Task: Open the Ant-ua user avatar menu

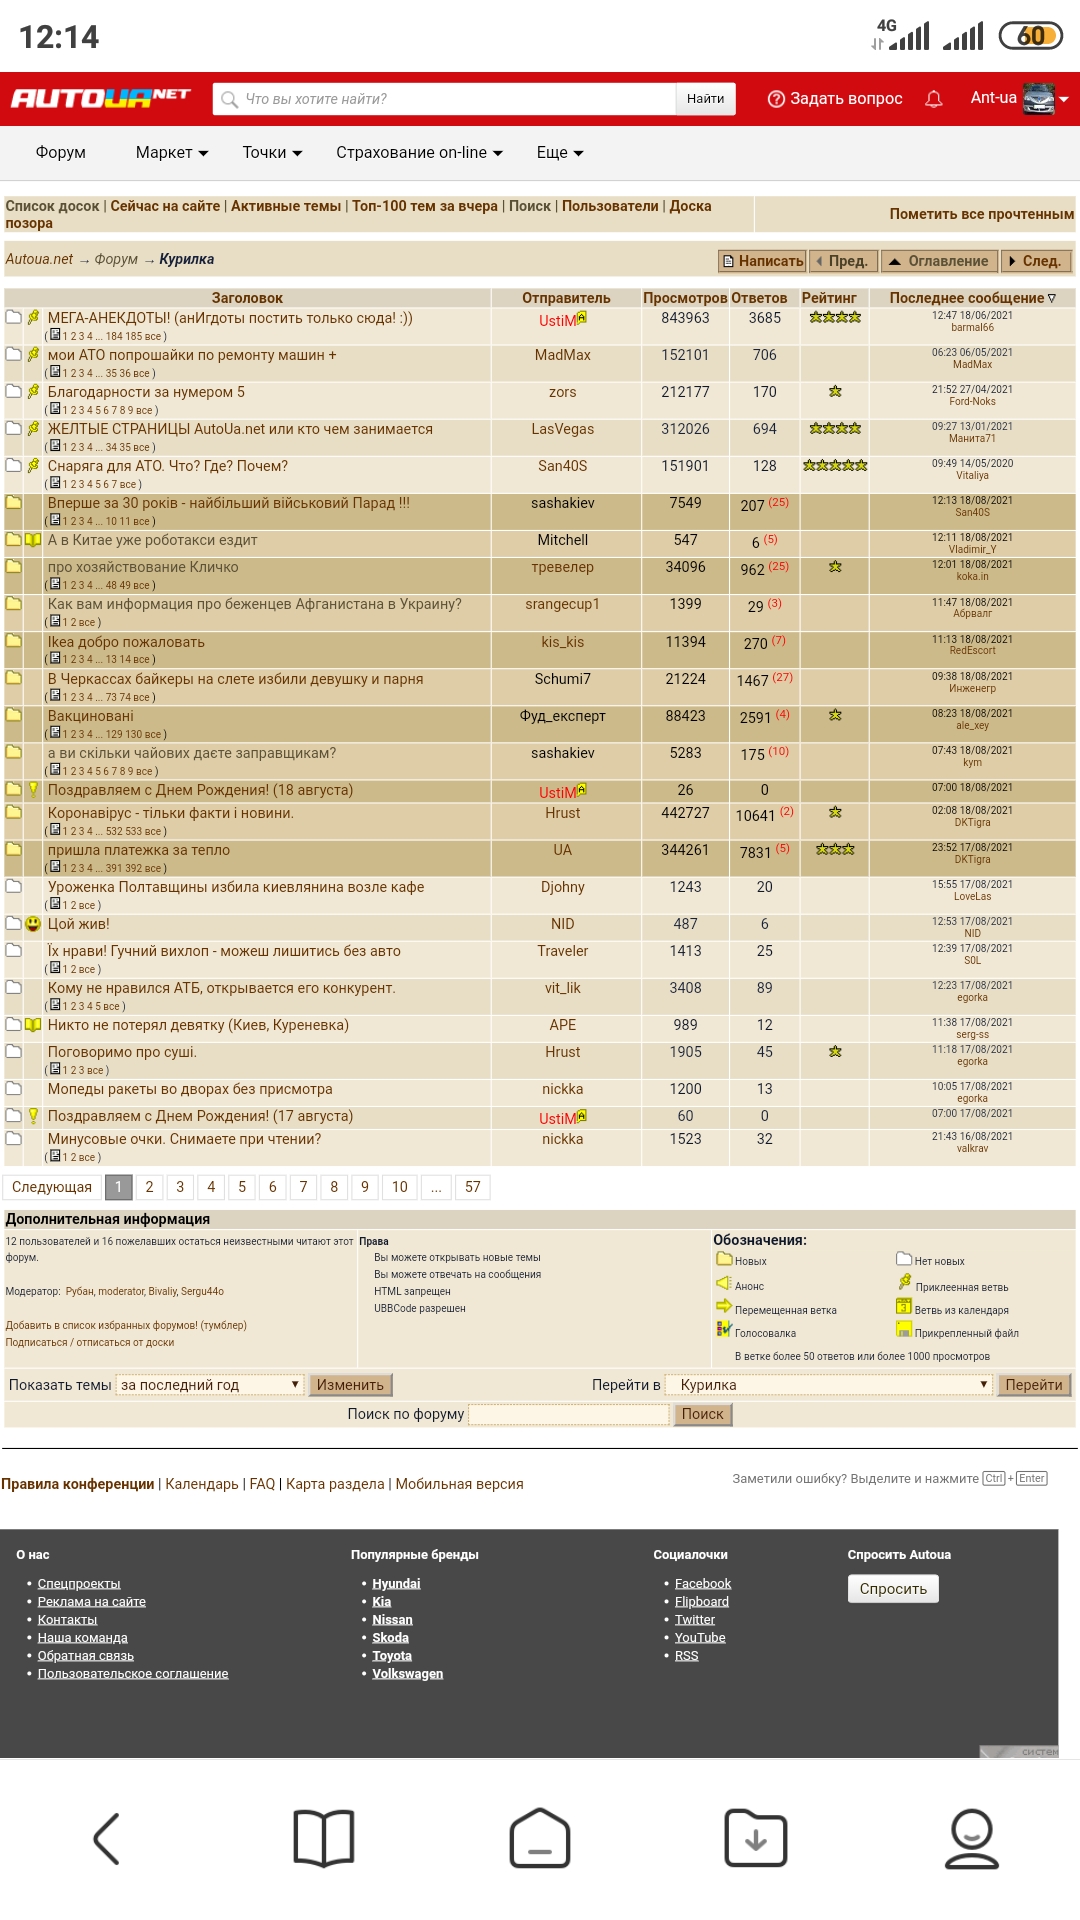Action: (x=1040, y=99)
